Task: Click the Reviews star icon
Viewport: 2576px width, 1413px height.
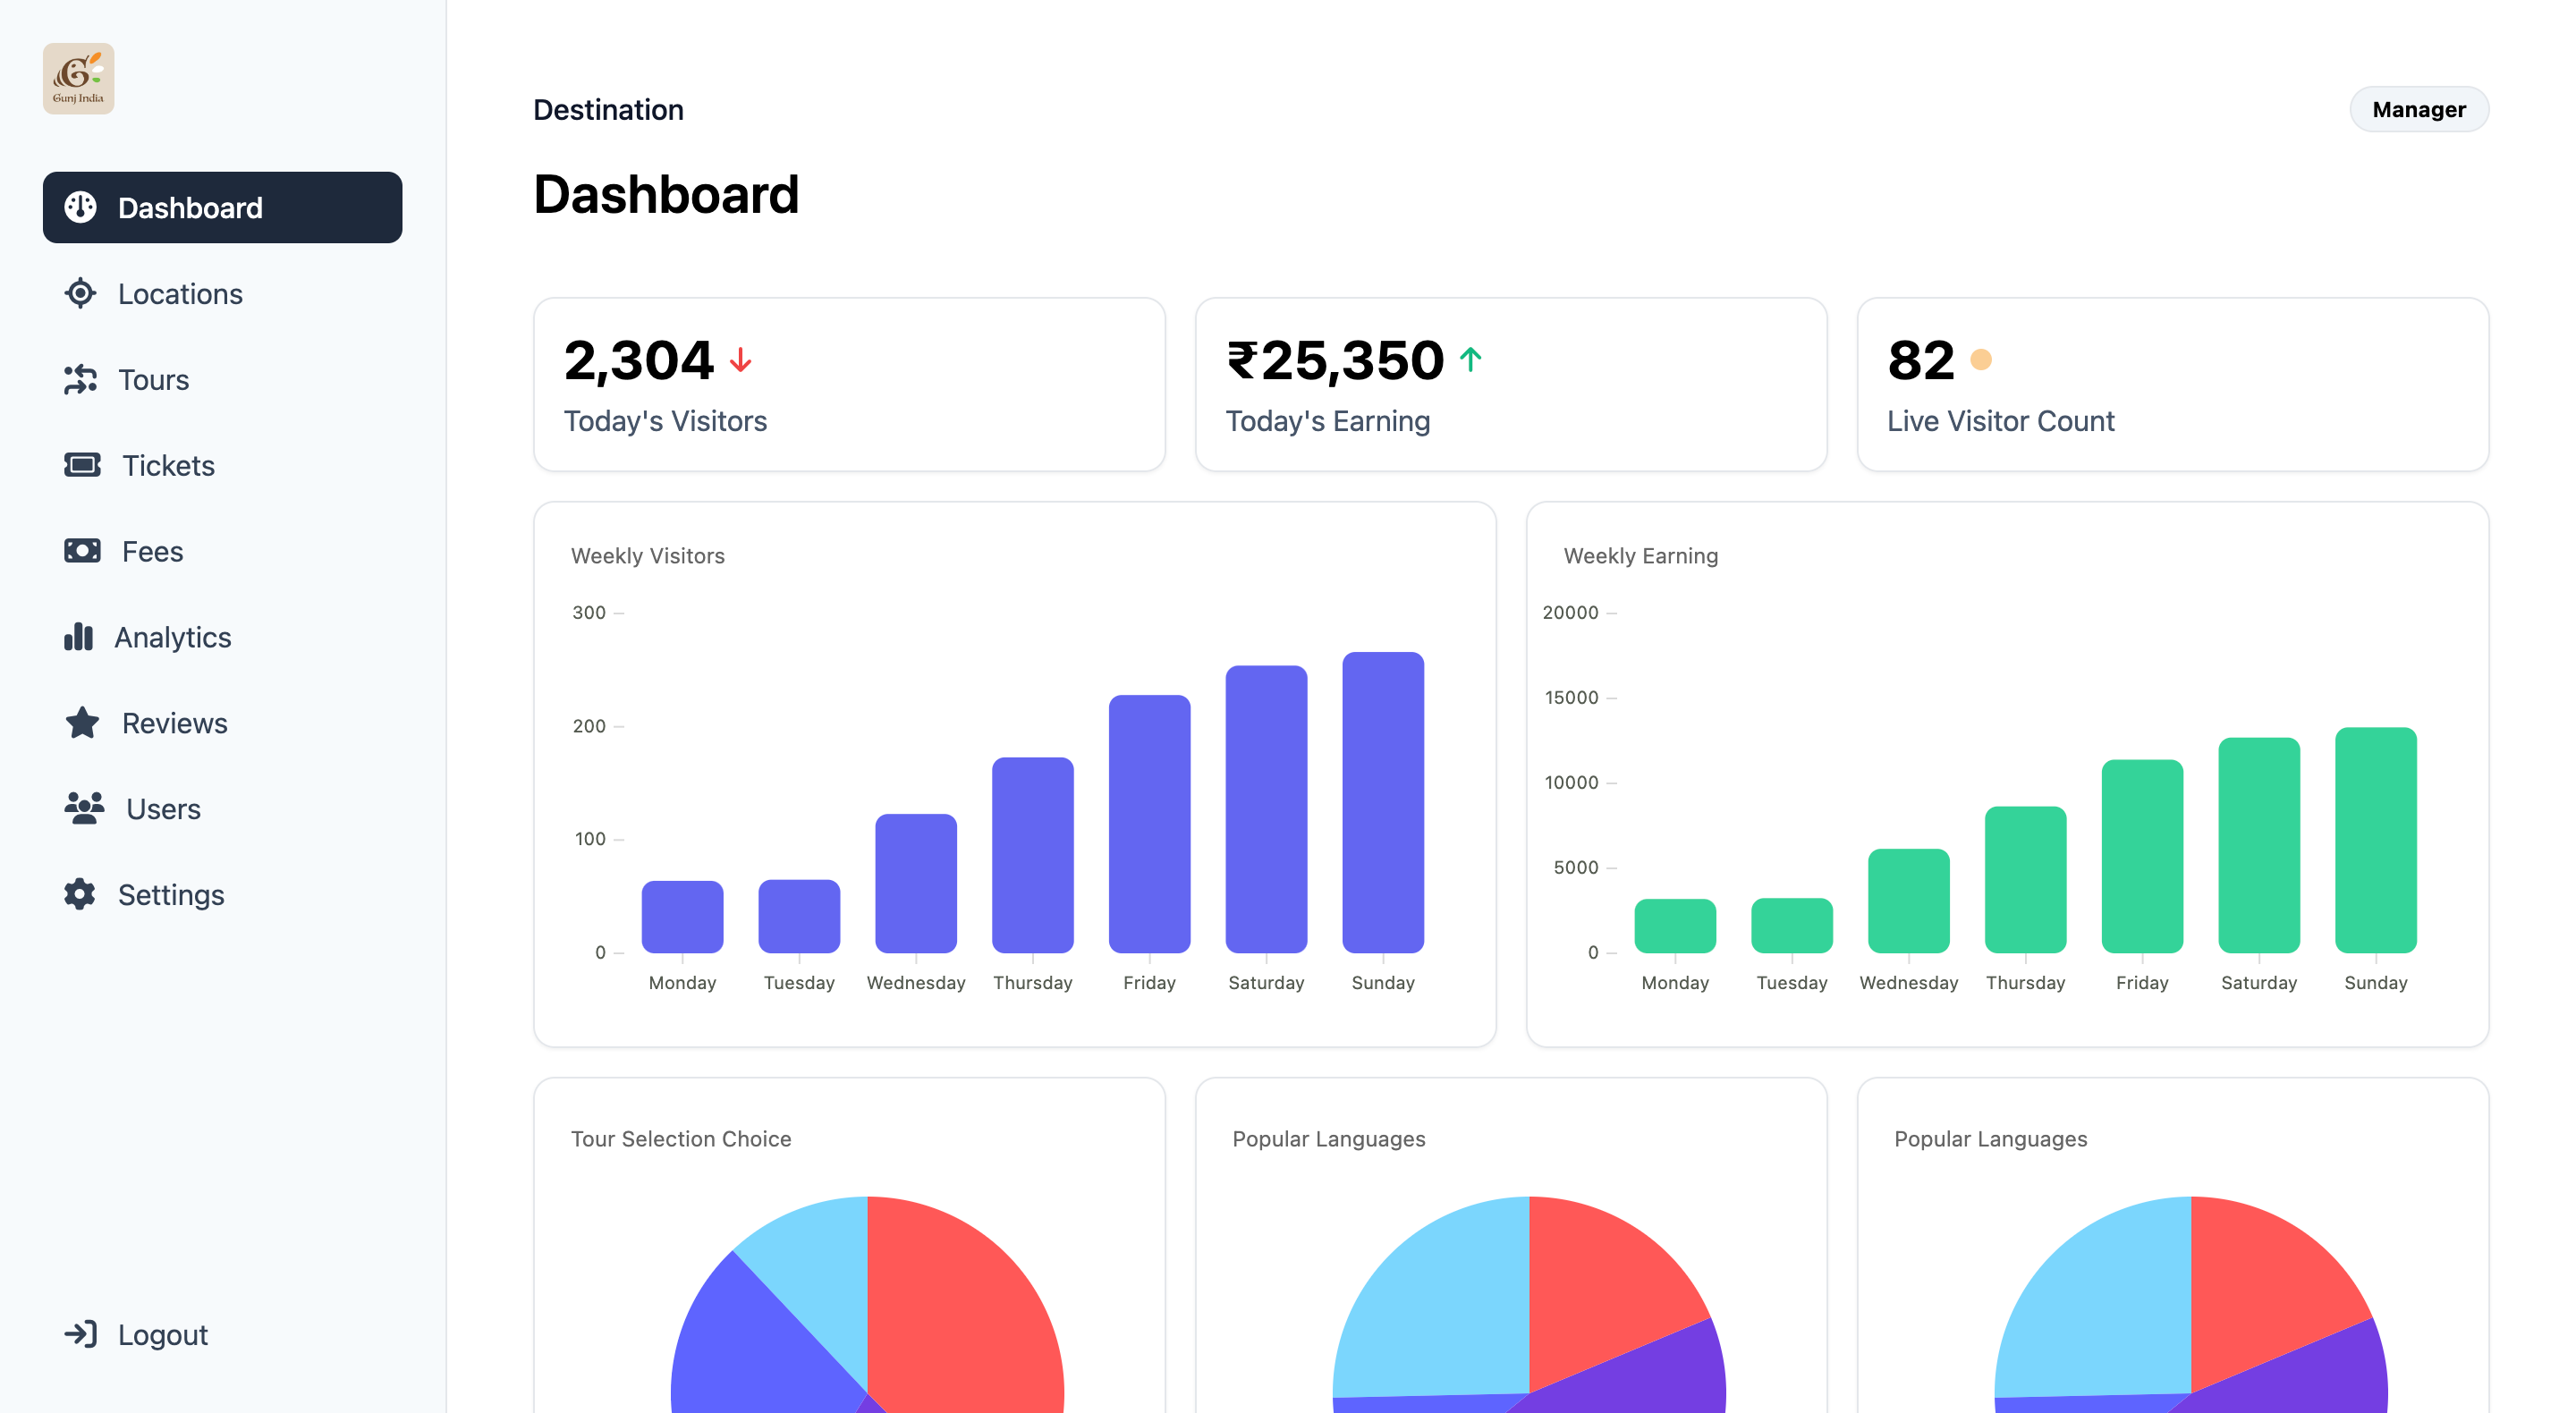Action: (82, 723)
